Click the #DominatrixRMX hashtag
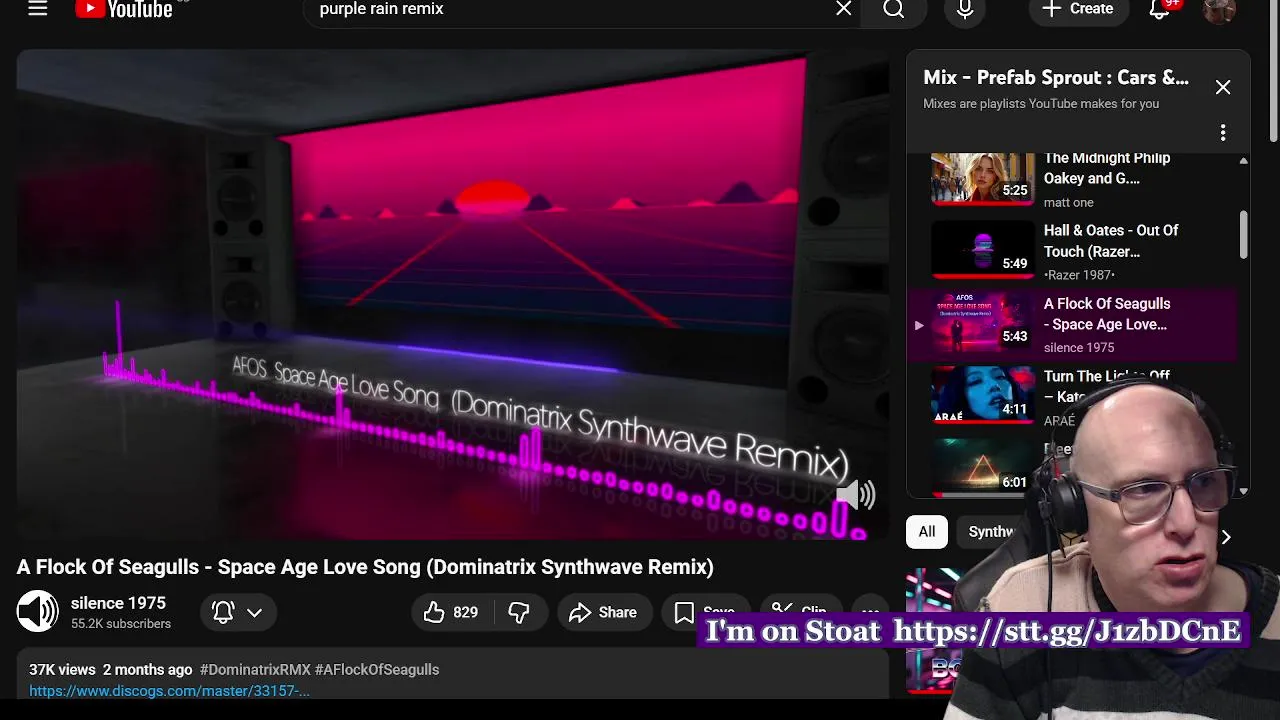 pyautogui.click(x=255, y=670)
